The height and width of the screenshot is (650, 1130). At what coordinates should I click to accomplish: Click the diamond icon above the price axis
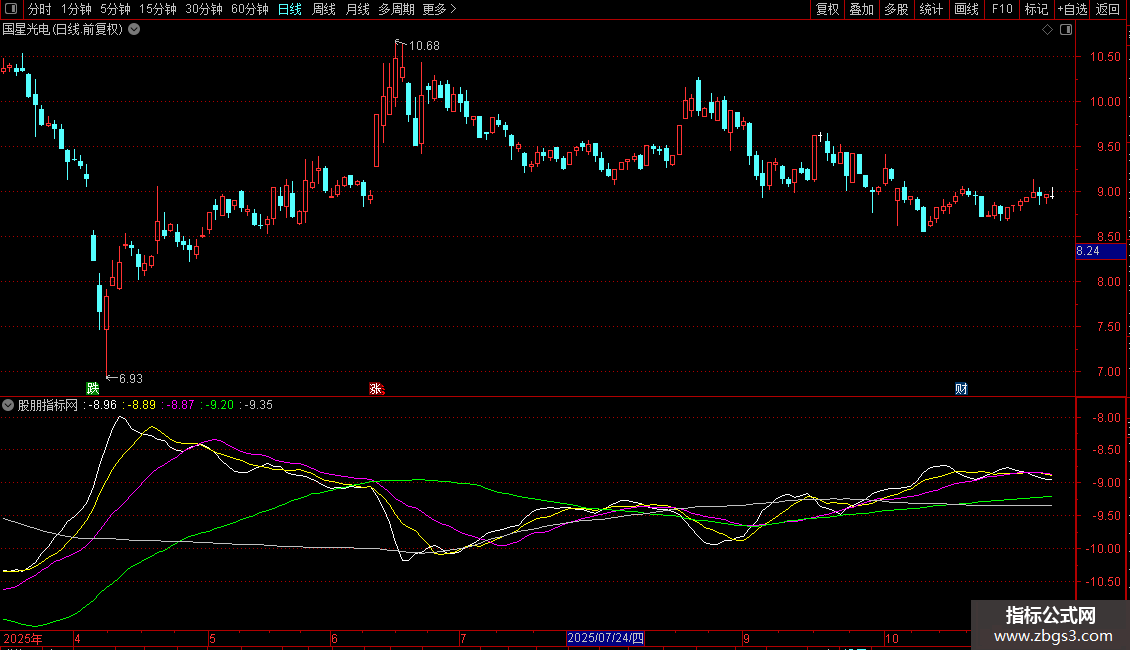[1047, 30]
